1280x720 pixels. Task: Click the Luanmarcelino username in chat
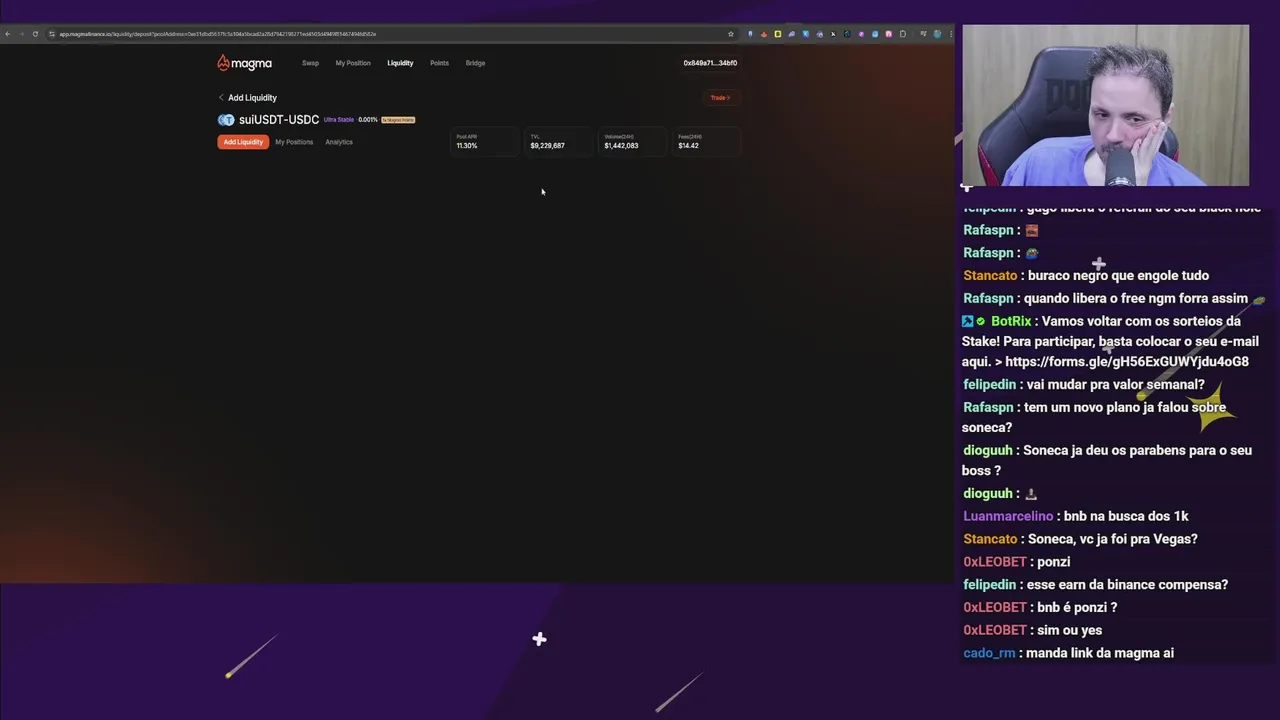(x=1008, y=516)
